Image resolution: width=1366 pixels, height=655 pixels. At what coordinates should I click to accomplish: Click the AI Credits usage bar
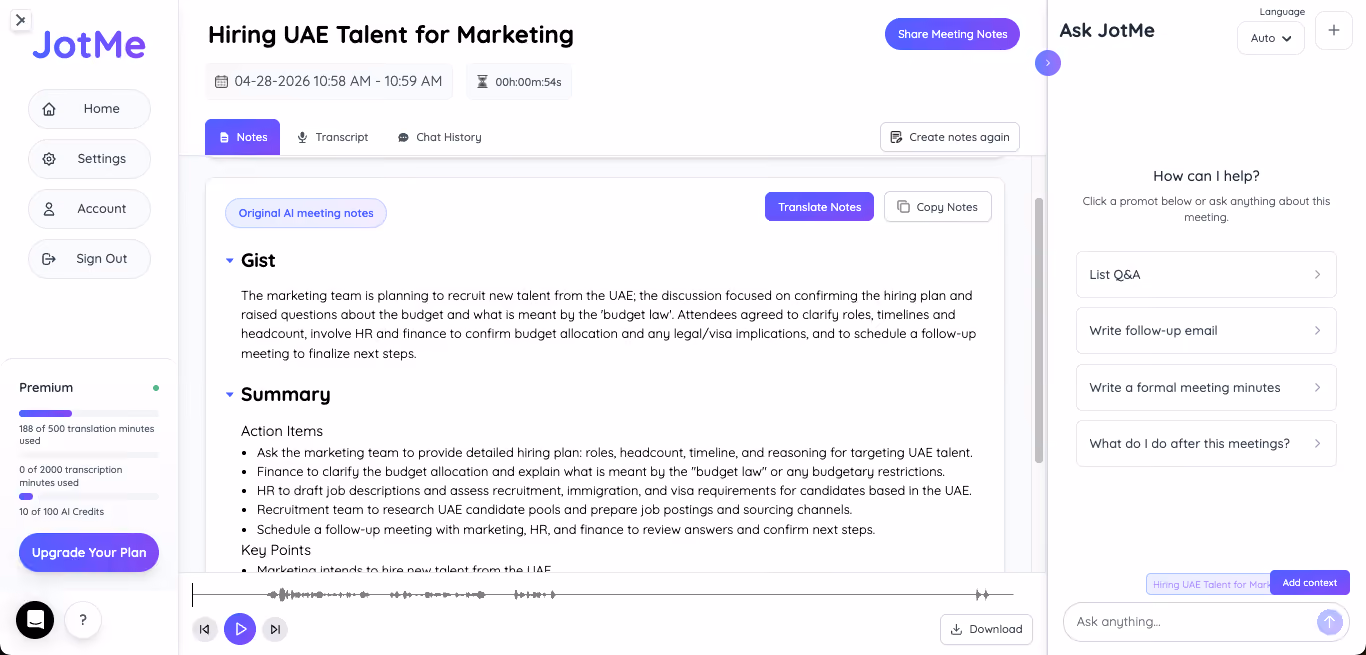(89, 496)
